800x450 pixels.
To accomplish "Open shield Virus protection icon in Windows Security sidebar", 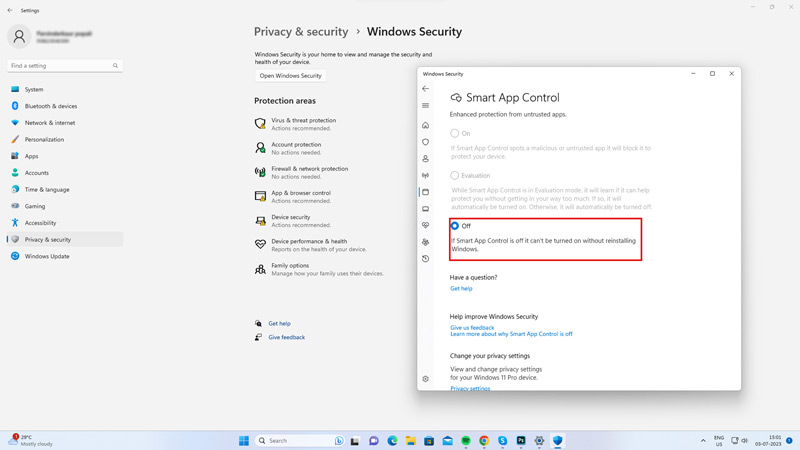I will (x=426, y=142).
